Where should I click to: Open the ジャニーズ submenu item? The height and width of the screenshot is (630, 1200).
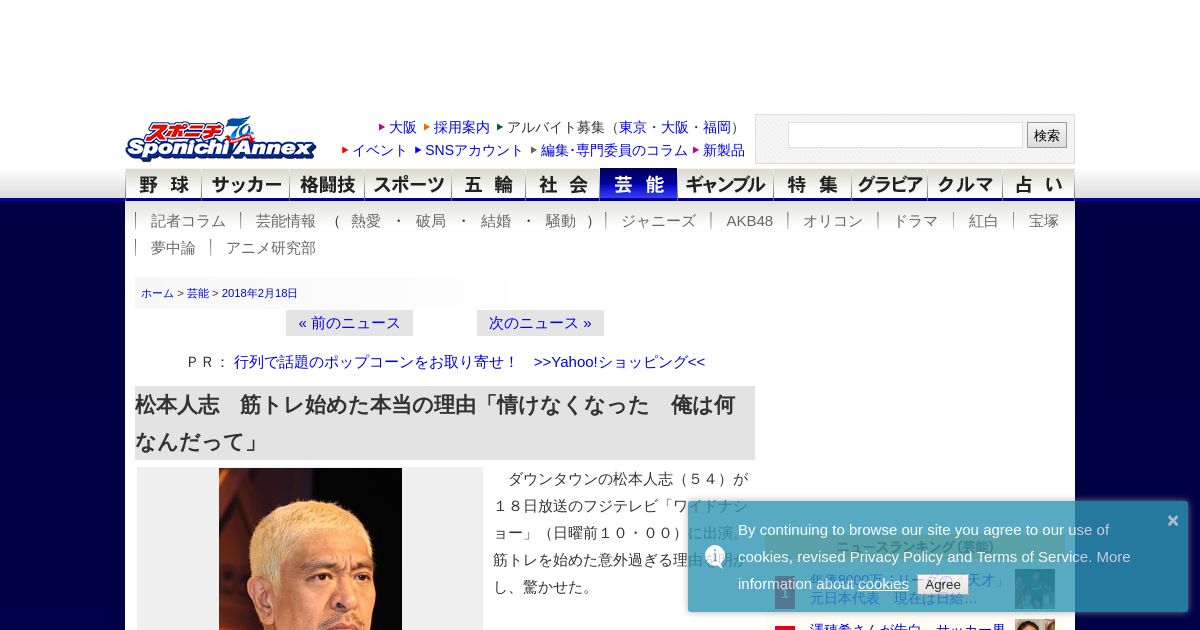point(658,221)
